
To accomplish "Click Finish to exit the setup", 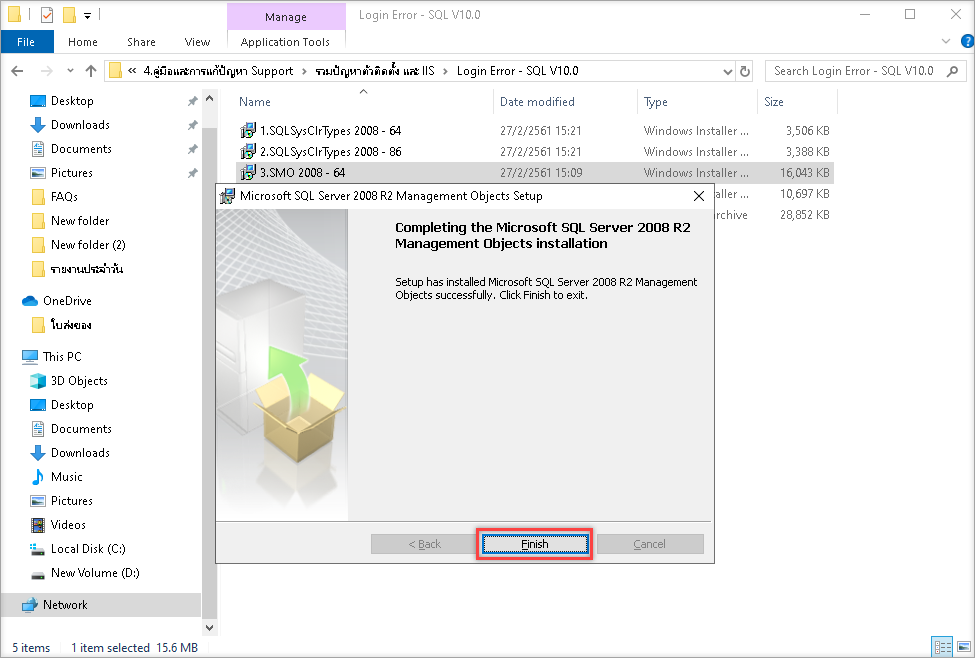I will pos(534,544).
